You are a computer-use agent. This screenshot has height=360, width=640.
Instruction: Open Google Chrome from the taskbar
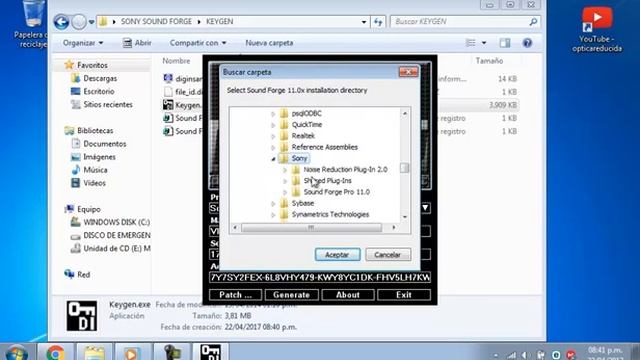pyautogui.click(x=56, y=353)
